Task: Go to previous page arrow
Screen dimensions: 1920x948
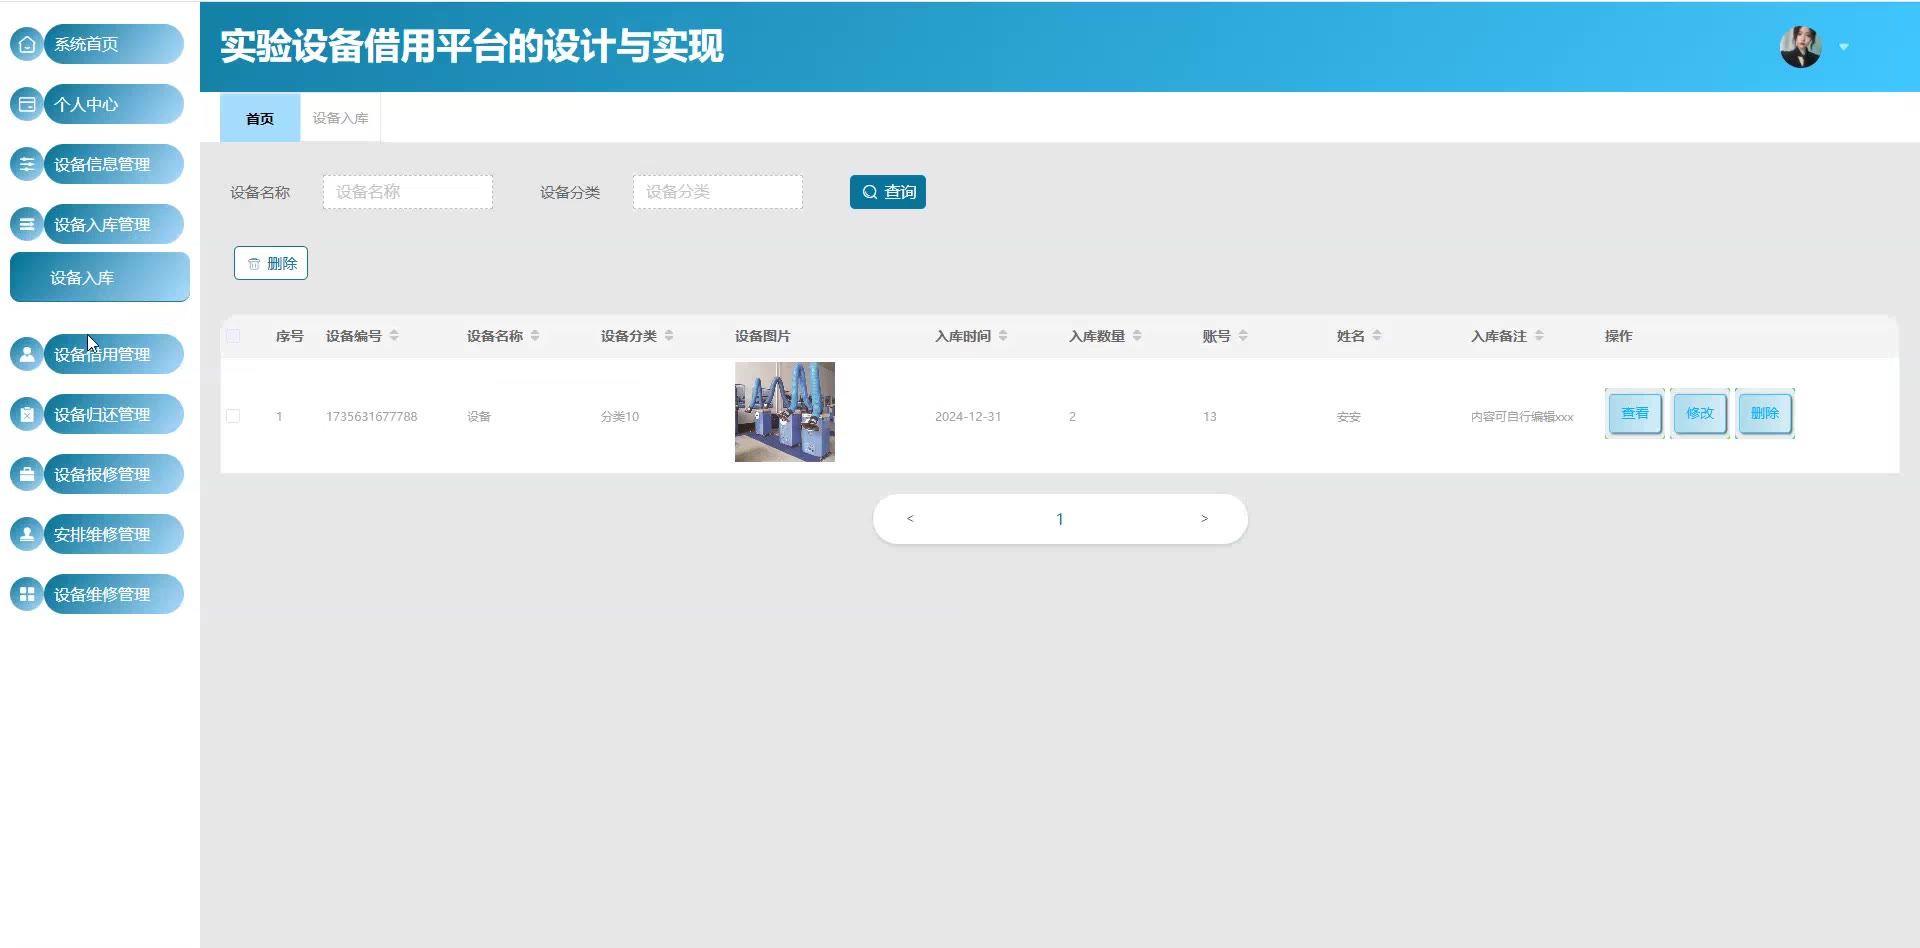Action: [x=910, y=518]
